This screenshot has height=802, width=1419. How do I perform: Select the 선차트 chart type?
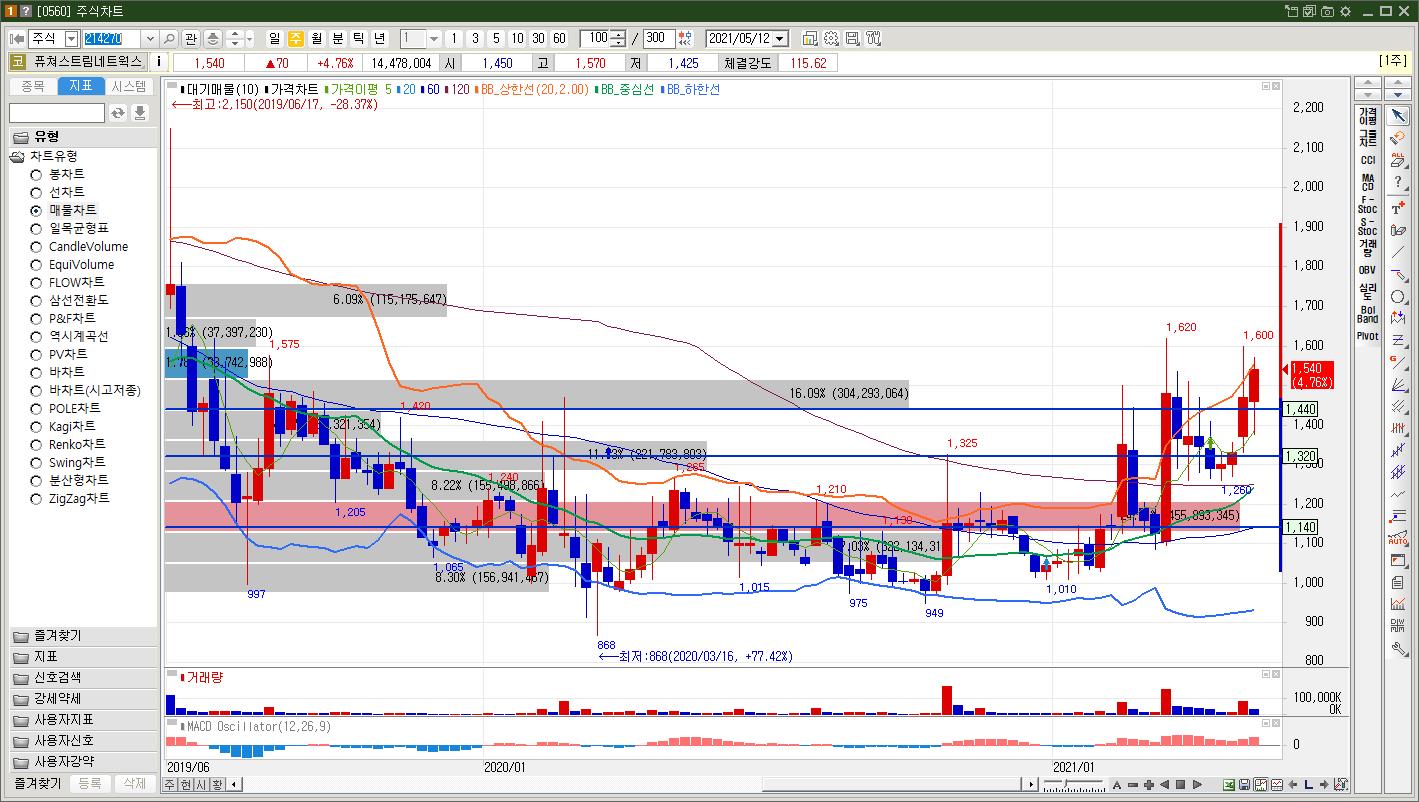coord(58,192)
